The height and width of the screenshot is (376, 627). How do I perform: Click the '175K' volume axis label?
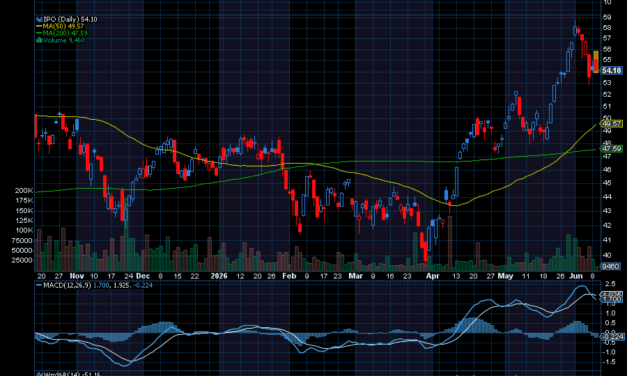tap(24, 200)
